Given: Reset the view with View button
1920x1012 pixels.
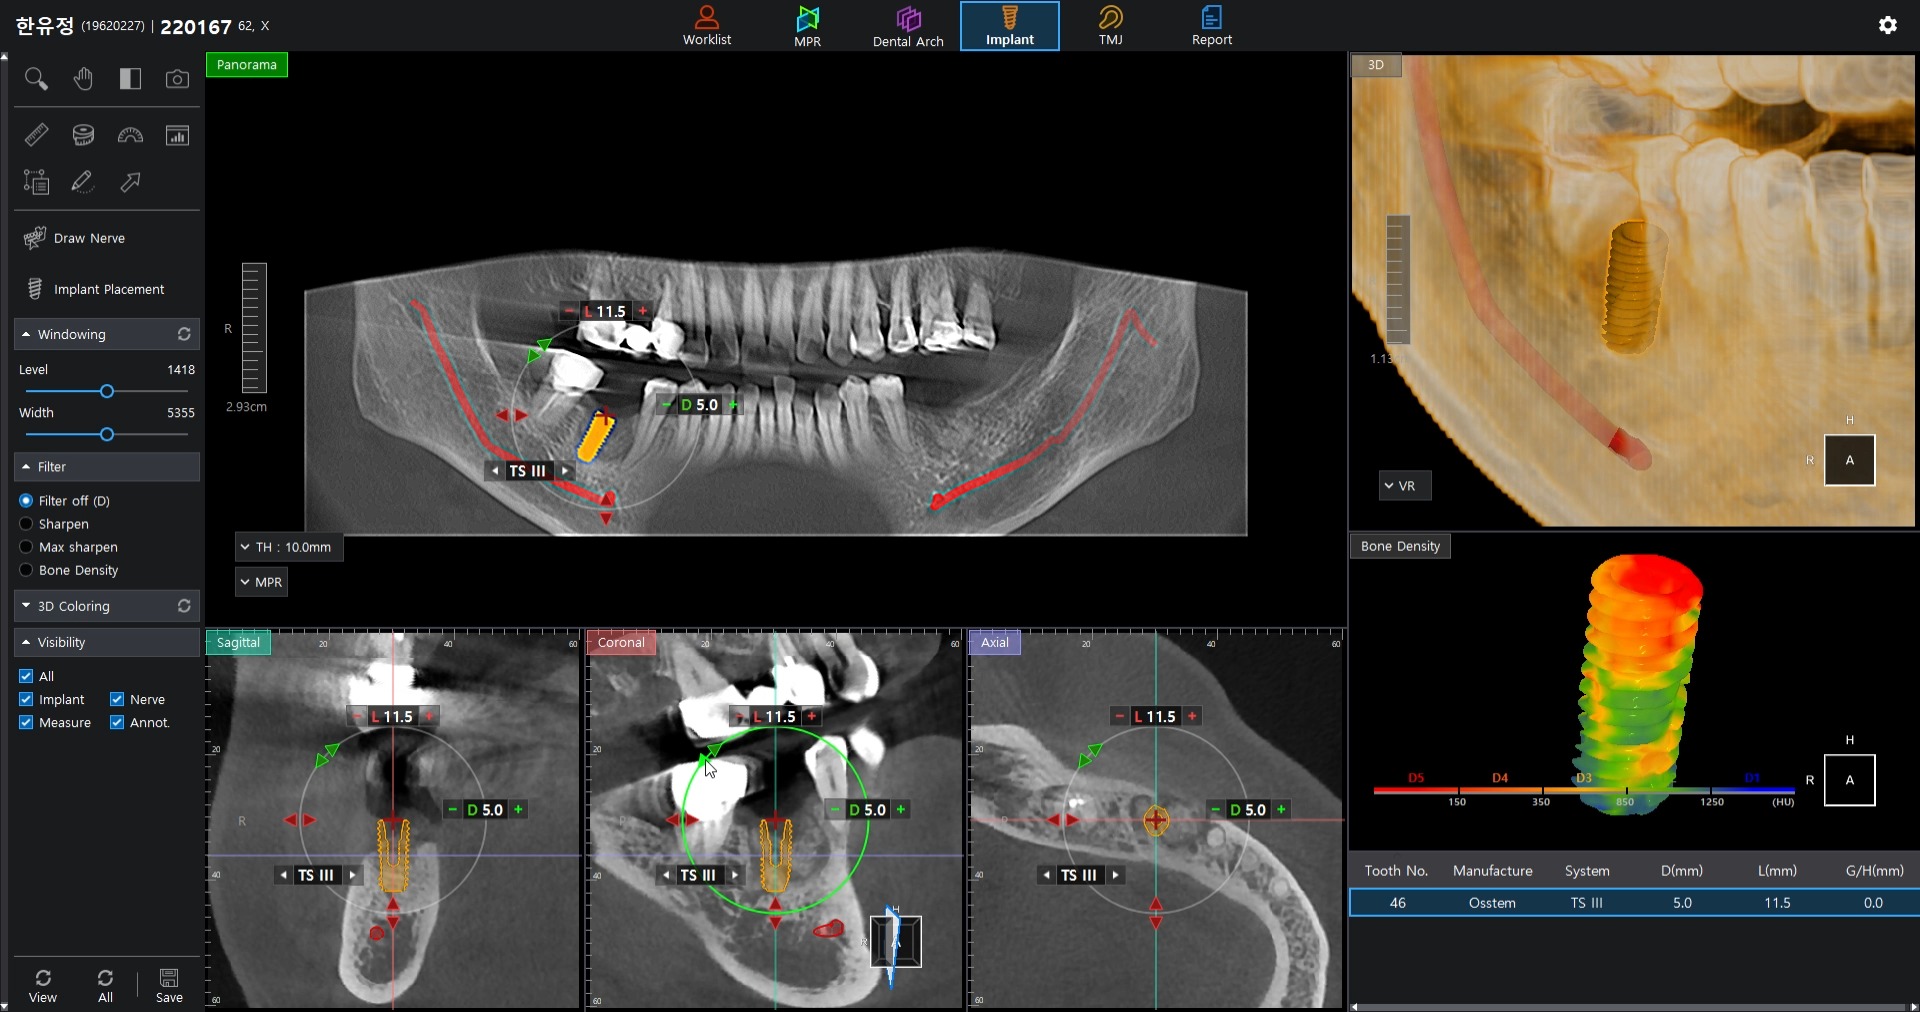Looking at the screenshot, I should (43, 986).
